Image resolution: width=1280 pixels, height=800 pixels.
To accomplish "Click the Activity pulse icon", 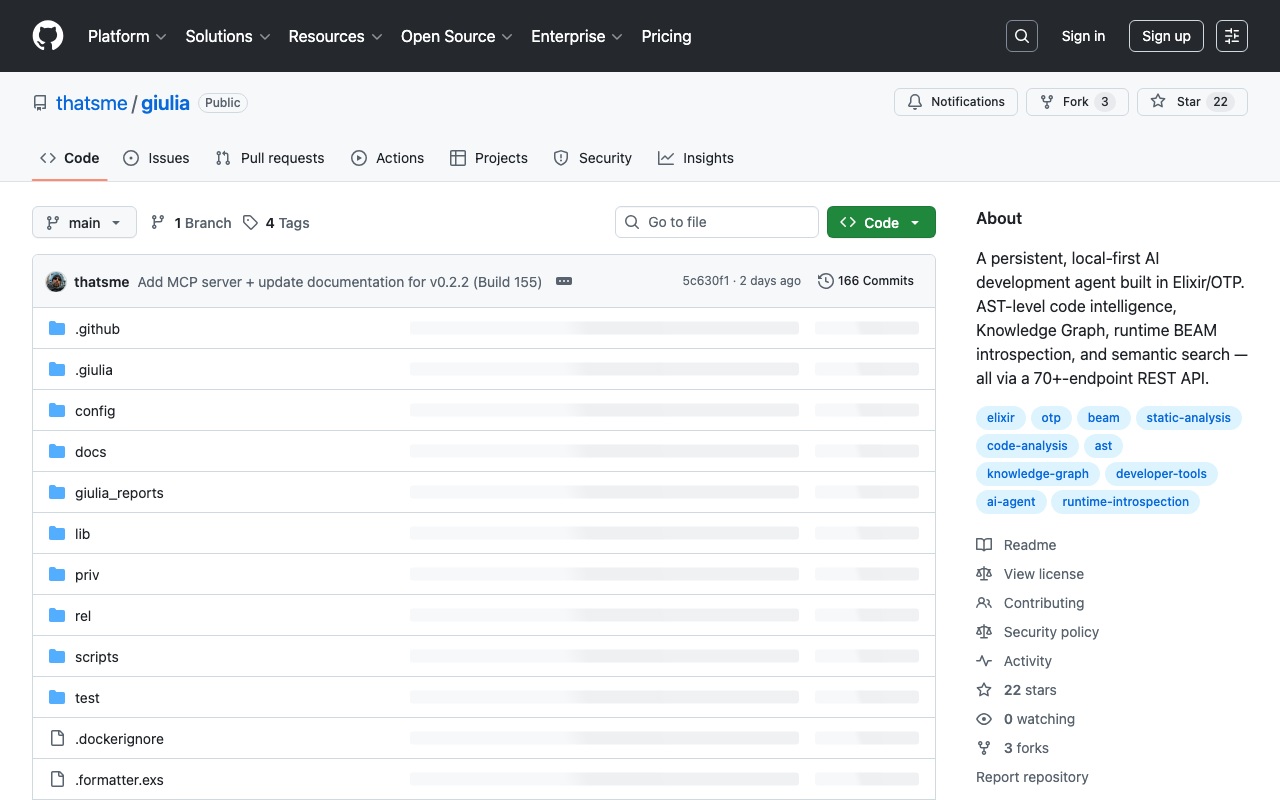I will pyautogui.click(x=984, y=660).
